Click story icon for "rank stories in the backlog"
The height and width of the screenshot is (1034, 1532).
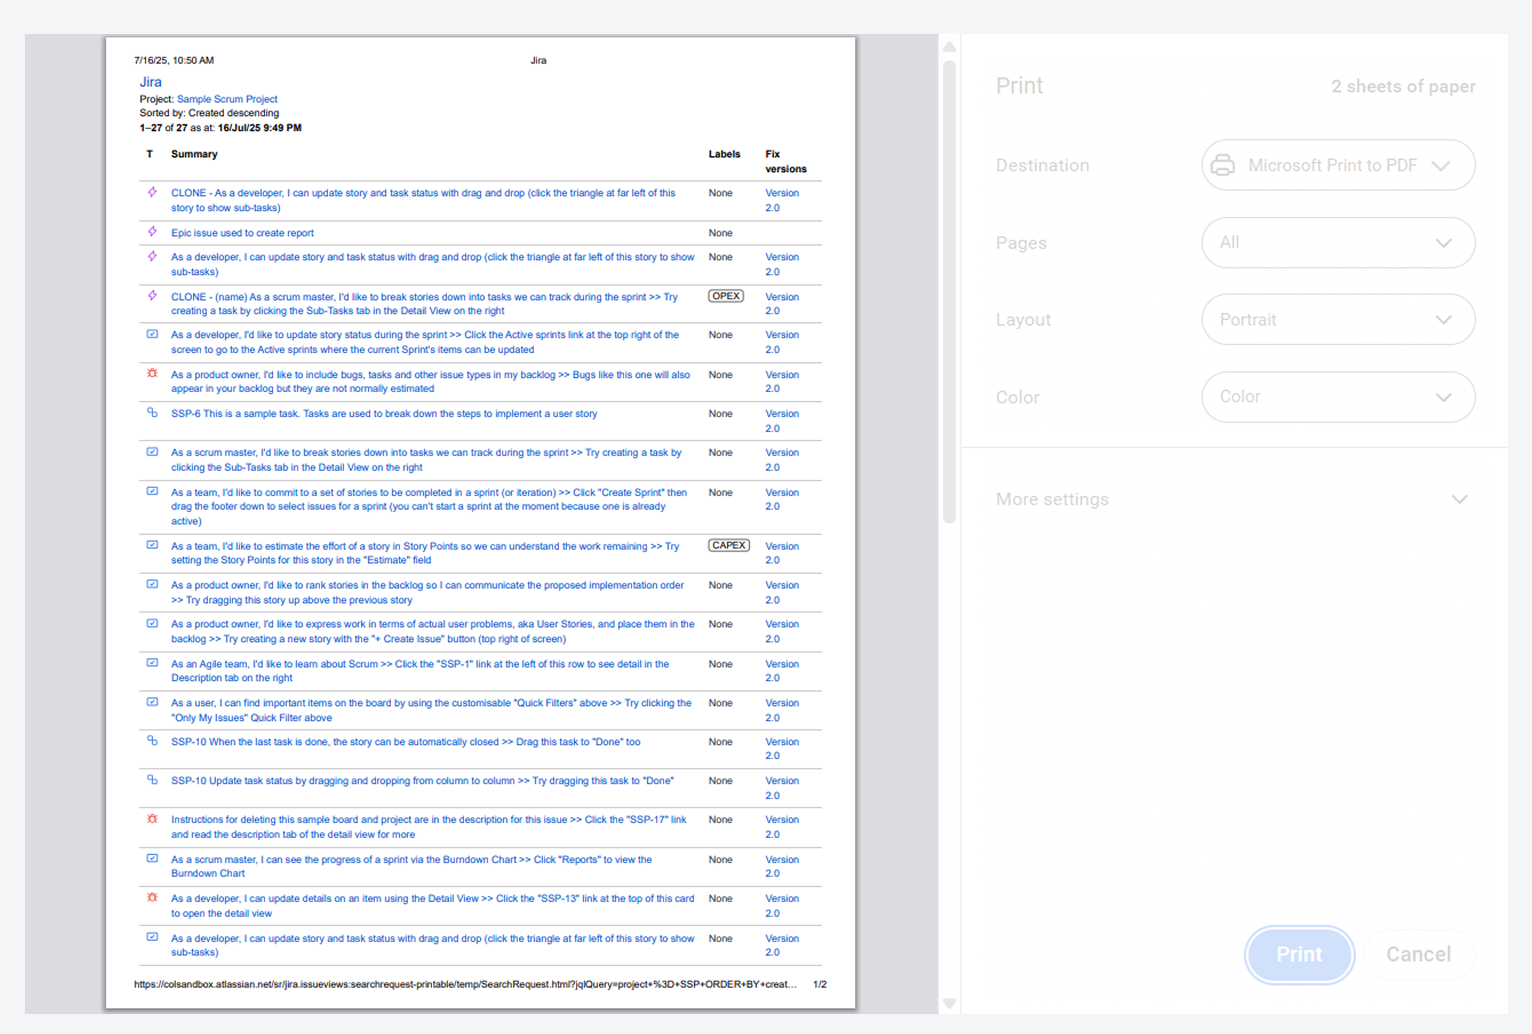point(152,584)
